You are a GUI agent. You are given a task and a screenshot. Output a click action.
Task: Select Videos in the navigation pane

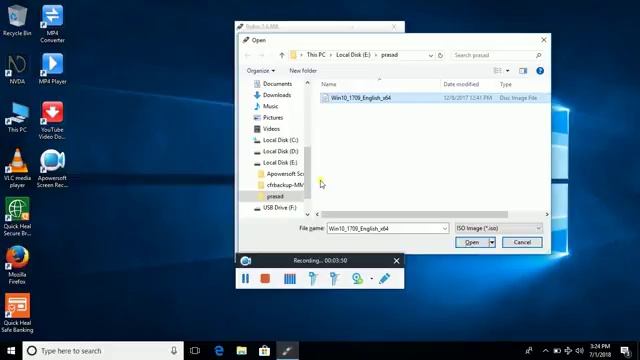[271, 129]
